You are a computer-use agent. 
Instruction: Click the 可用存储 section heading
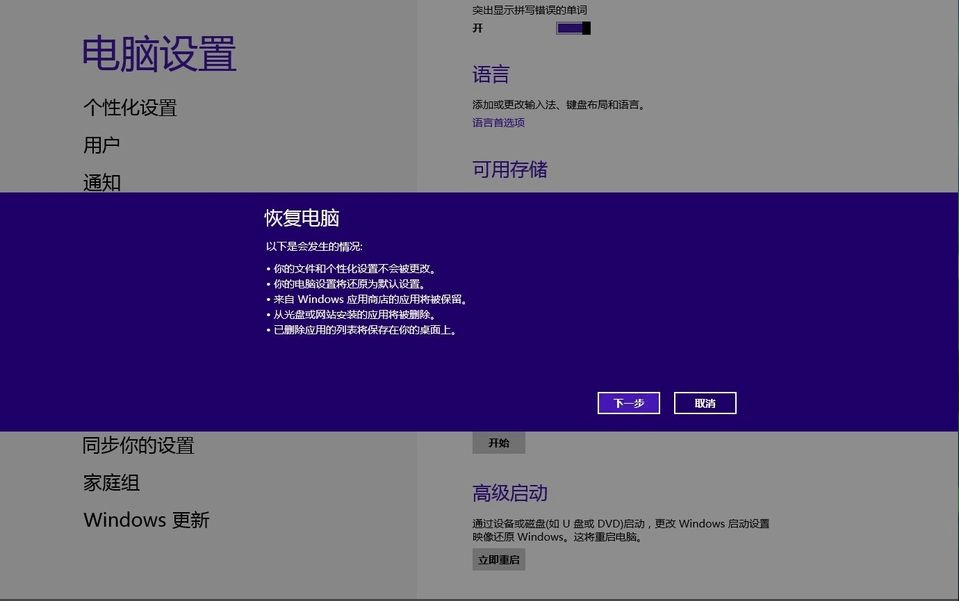[510, 170]
